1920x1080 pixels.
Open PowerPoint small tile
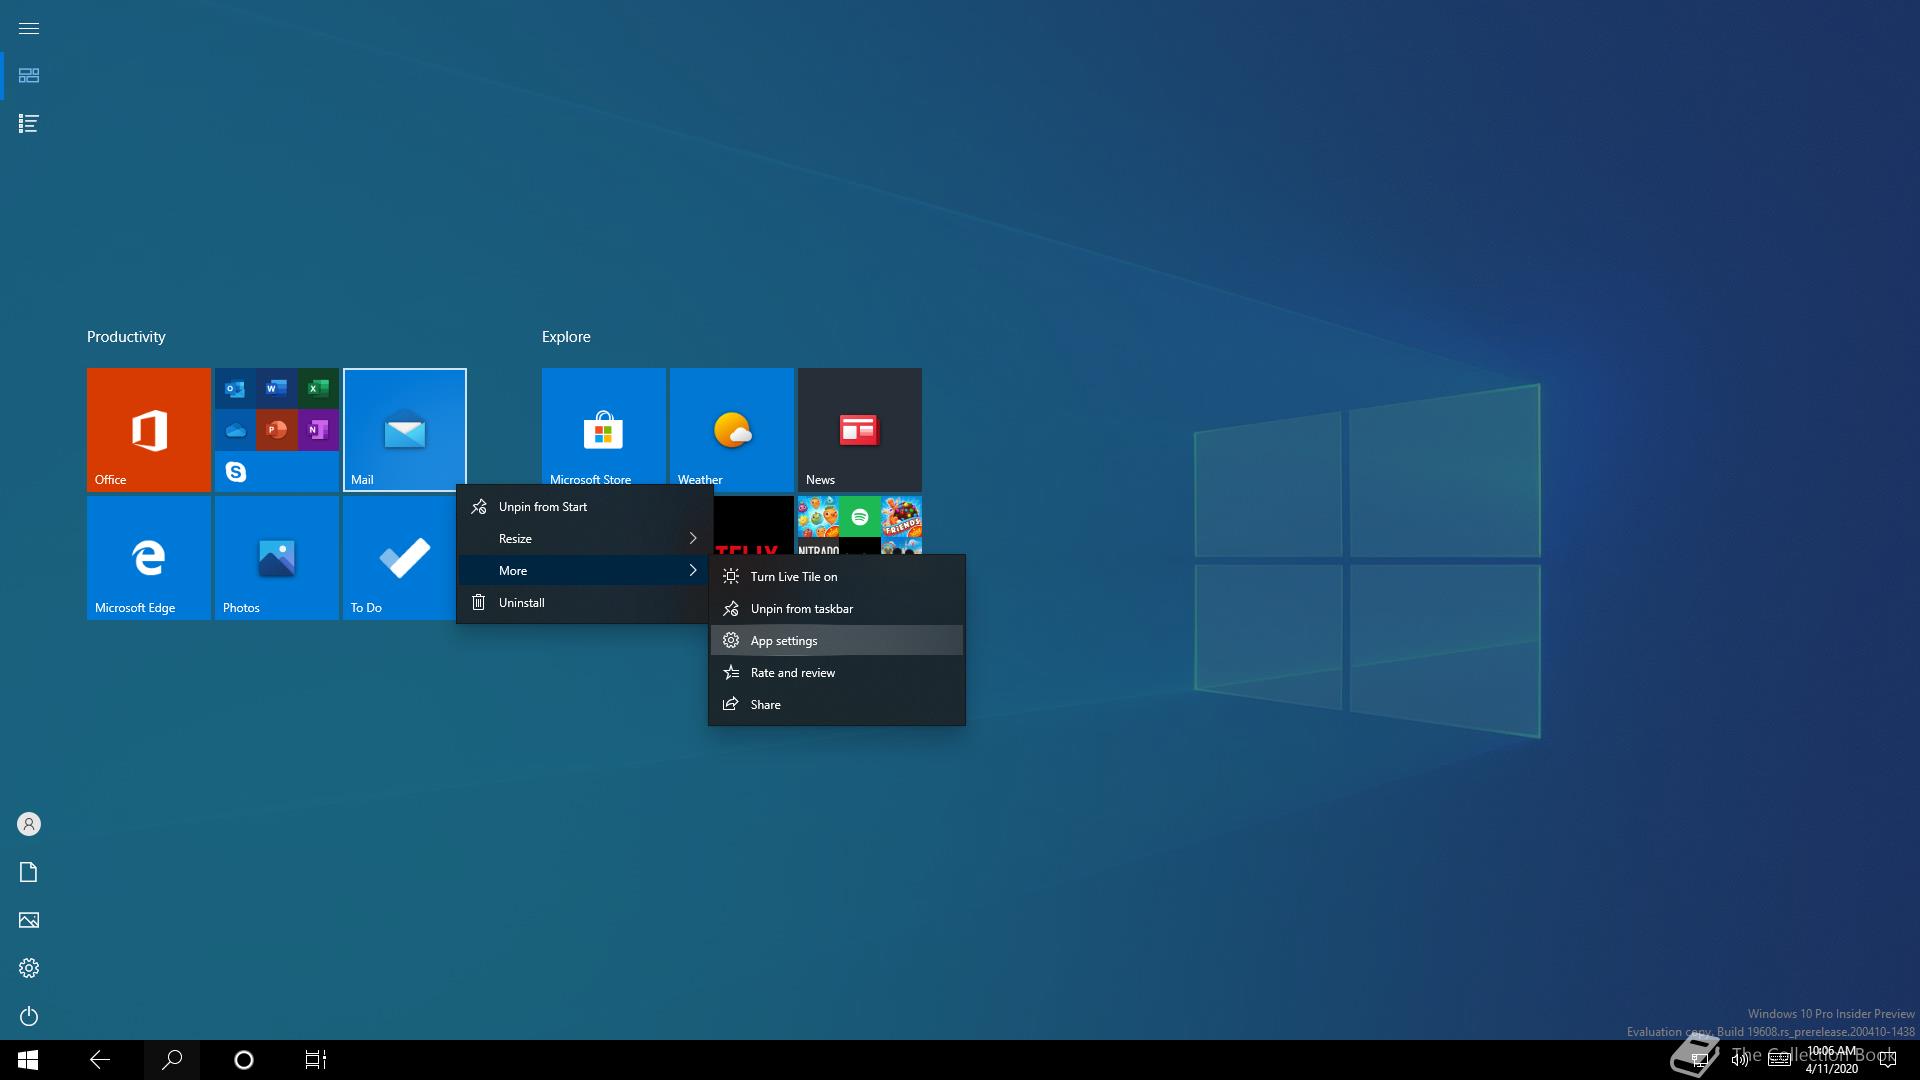coord(277,430)
